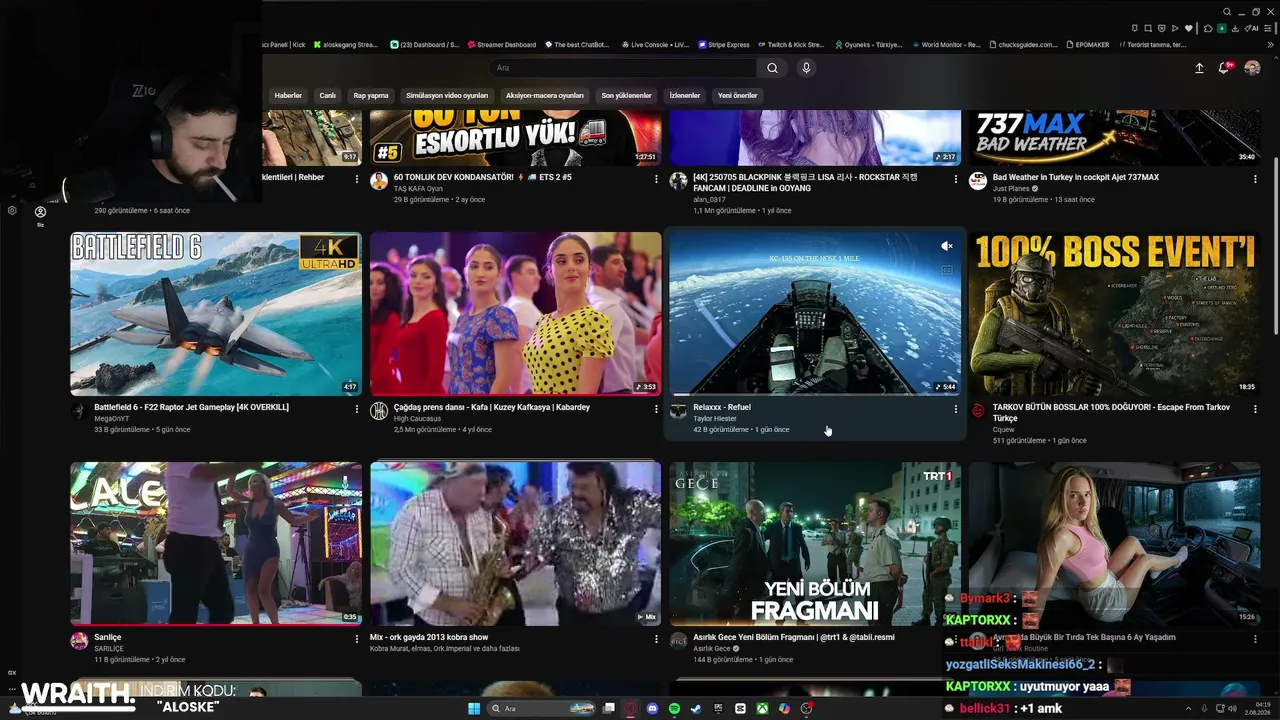Click the Windows taskbar search box
The image size is (1280, 720).
click(x=541, y=708)
